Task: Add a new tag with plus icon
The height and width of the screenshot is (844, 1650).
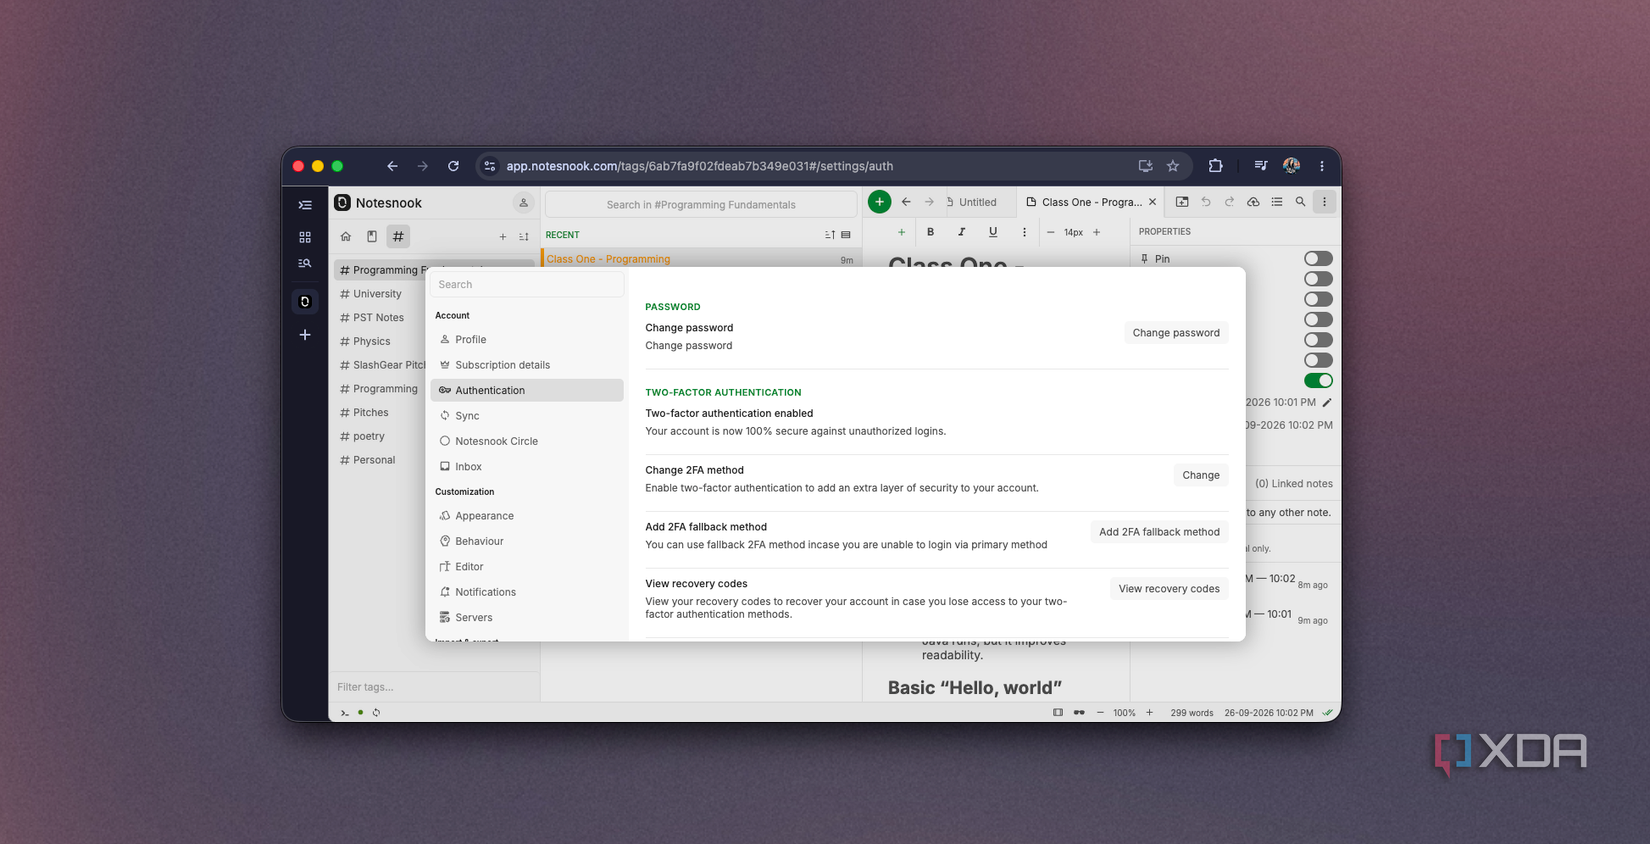Action: pyautogui.click(x=503, y=237)
